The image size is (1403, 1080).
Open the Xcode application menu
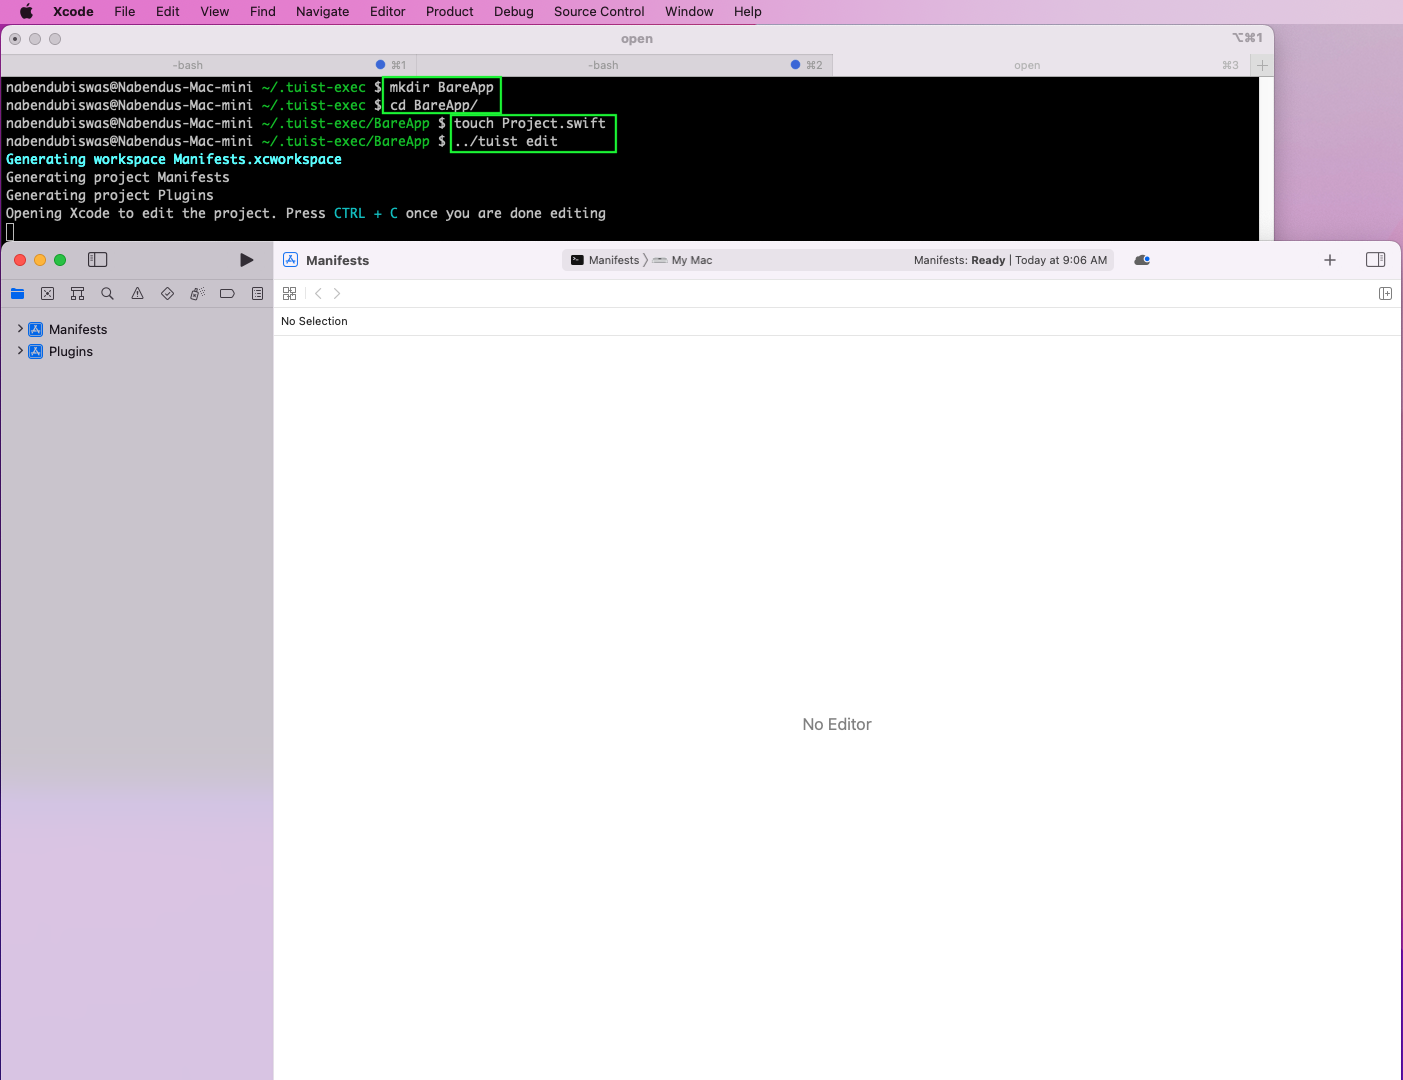point(73,12)
